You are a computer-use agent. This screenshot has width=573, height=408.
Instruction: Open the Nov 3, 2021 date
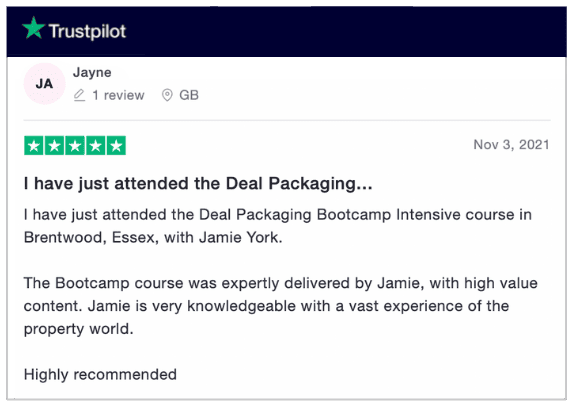[511, 145]
